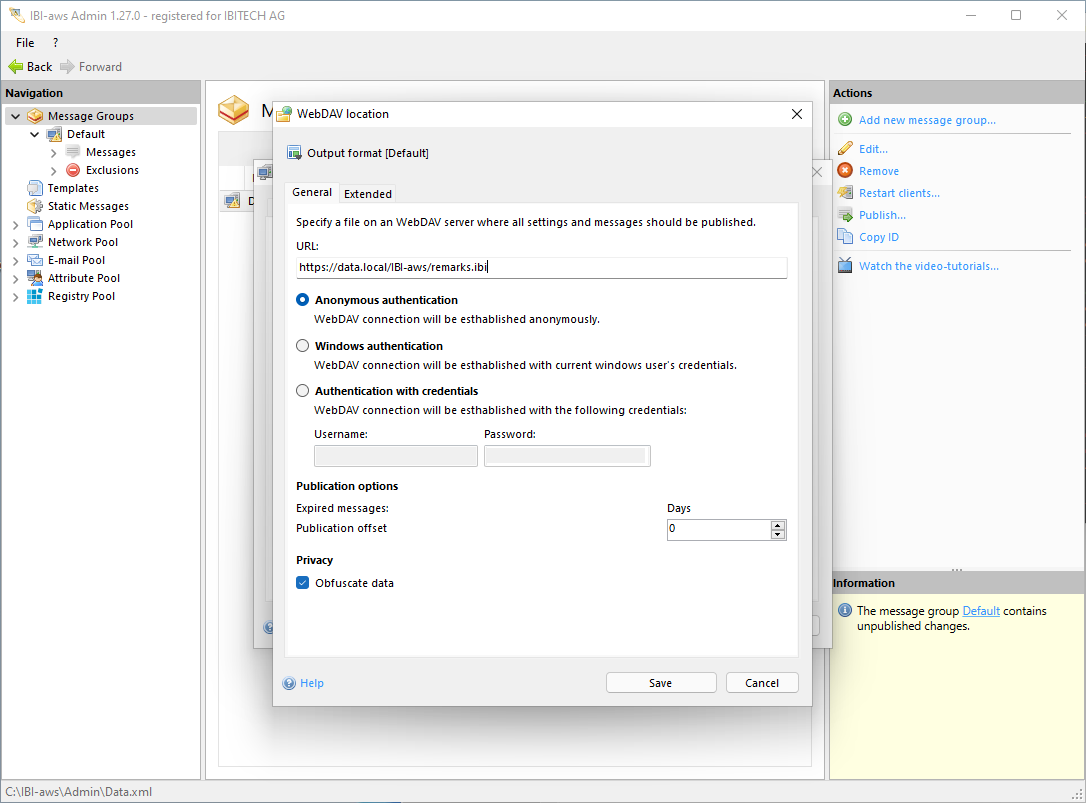The image size is (1086, 803).
Task: Uncheck the Obfuscate data checkbox
Action: [303, 583]
